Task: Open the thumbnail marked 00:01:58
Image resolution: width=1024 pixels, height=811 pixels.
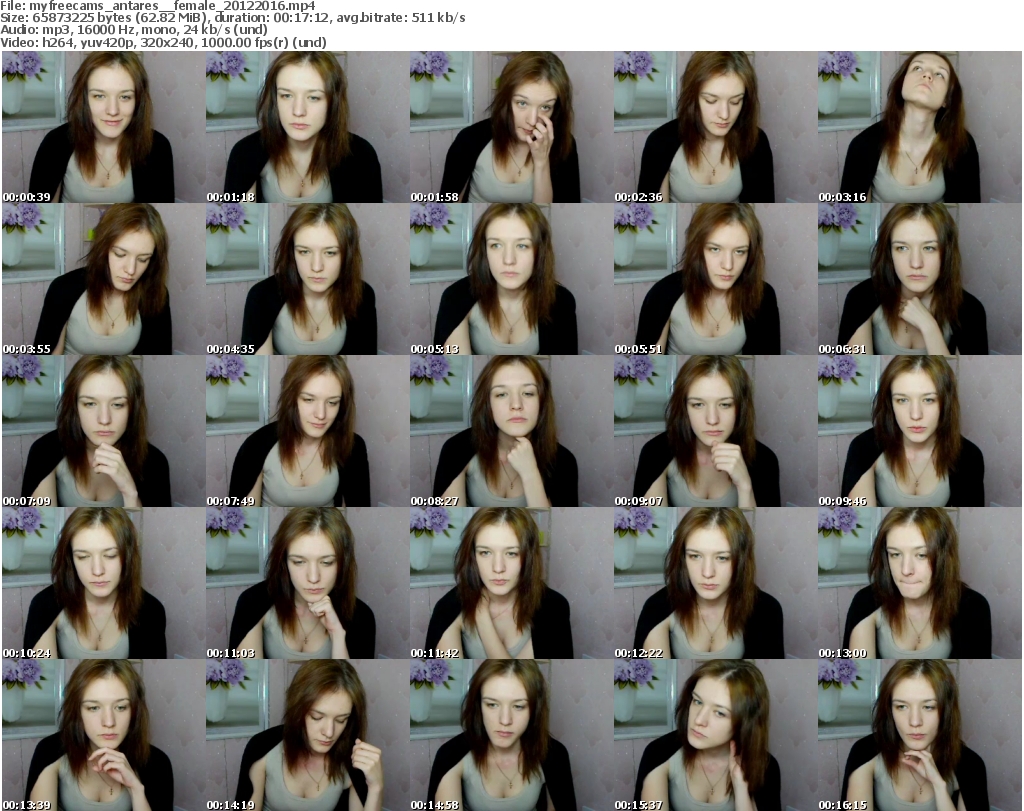Action: point(511,127)
